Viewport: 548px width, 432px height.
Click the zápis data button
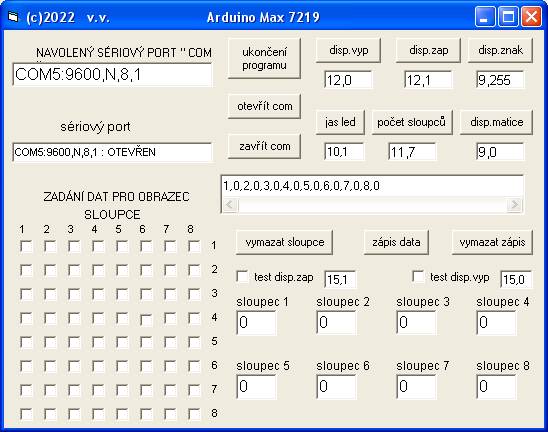(396, 242)
